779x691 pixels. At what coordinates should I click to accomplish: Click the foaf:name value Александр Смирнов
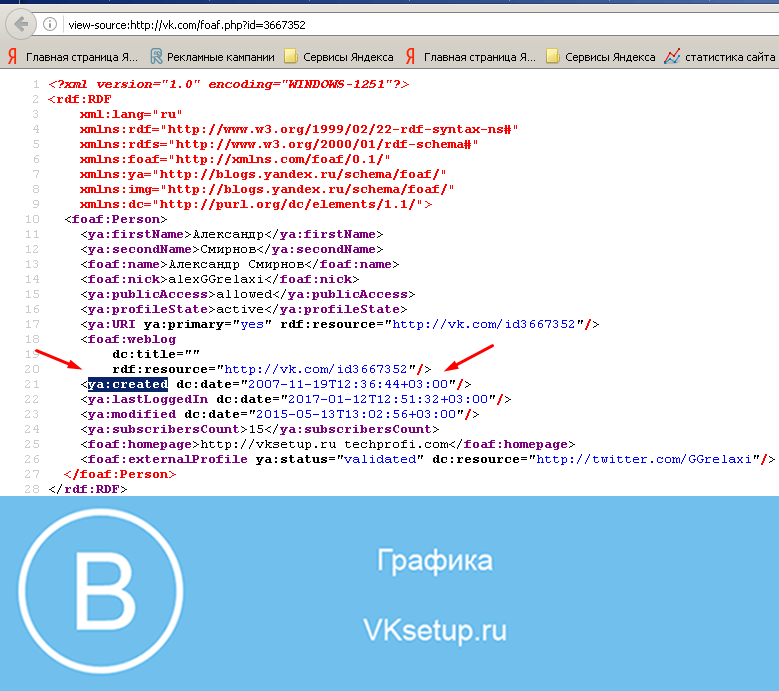236,264
